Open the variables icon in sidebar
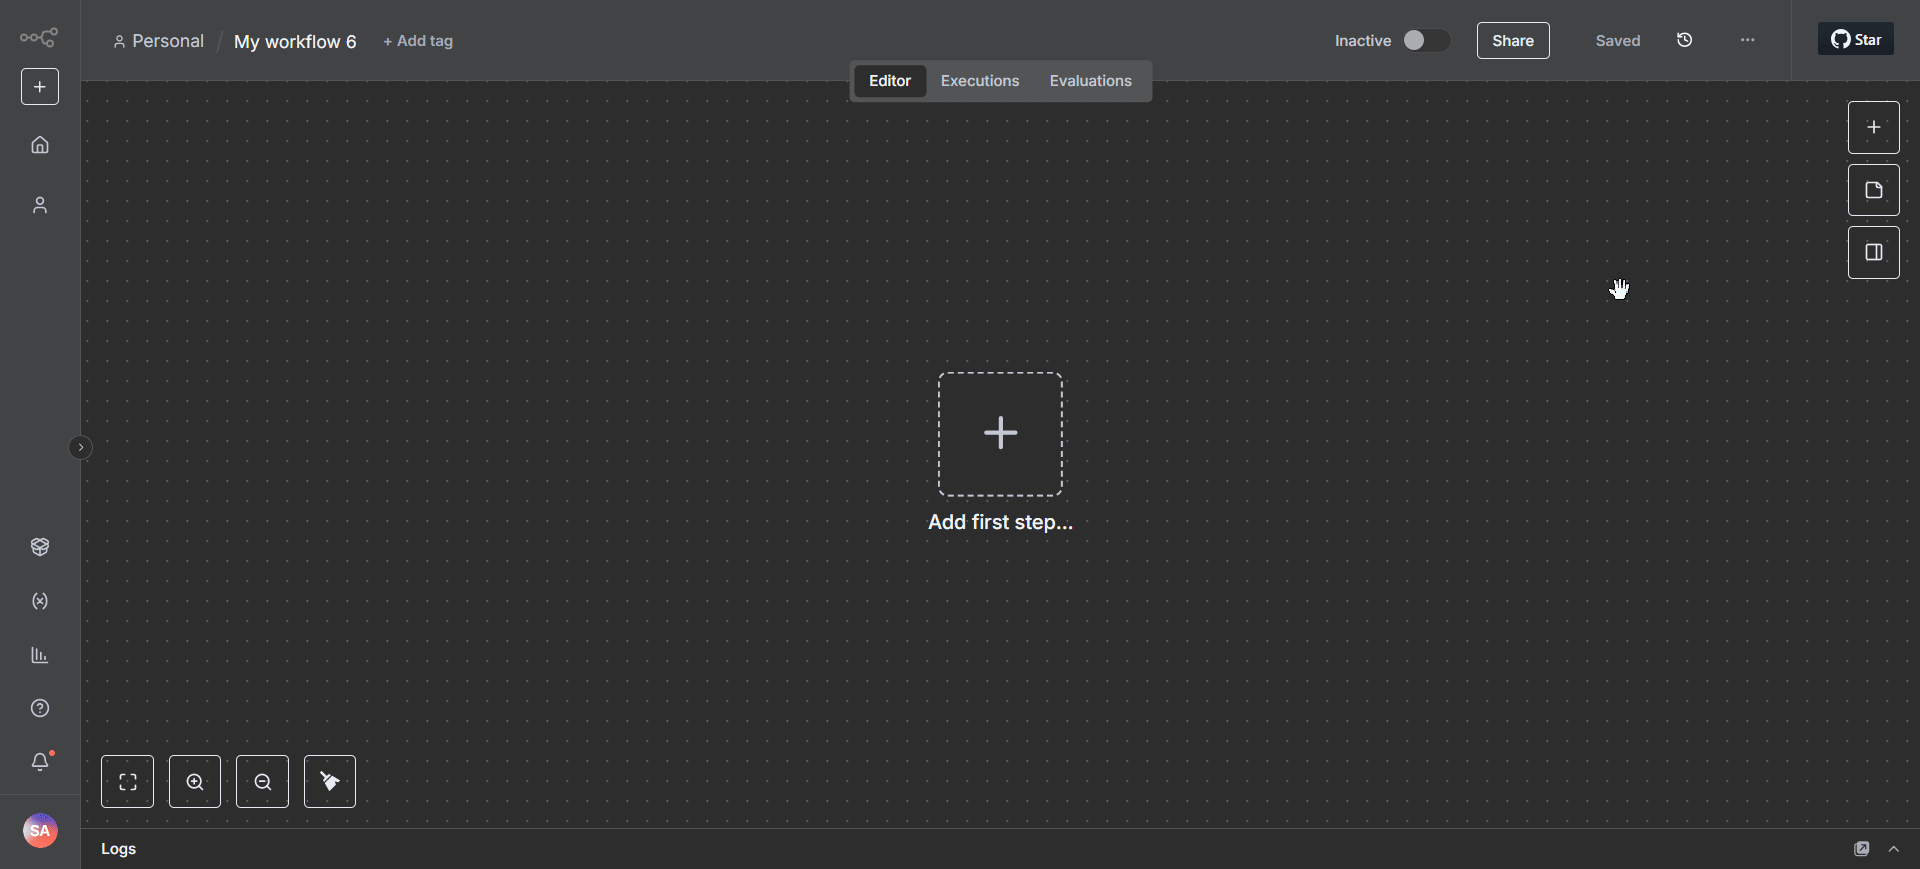The image size is (1920, 869). 40,601
